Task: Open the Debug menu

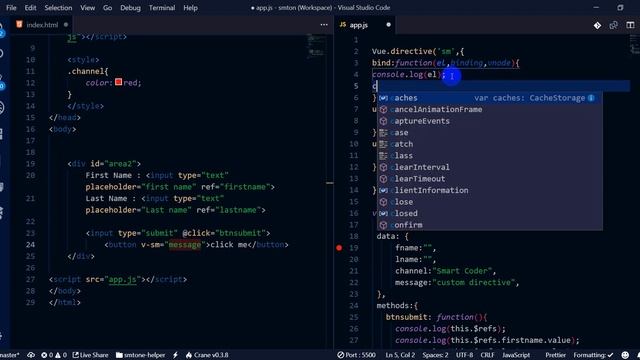Action: 130,8
